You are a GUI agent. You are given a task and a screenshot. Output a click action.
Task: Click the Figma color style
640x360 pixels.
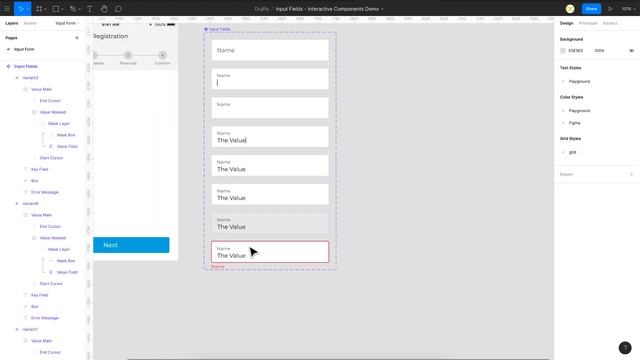pyautogui.click(x=574, y=123)
